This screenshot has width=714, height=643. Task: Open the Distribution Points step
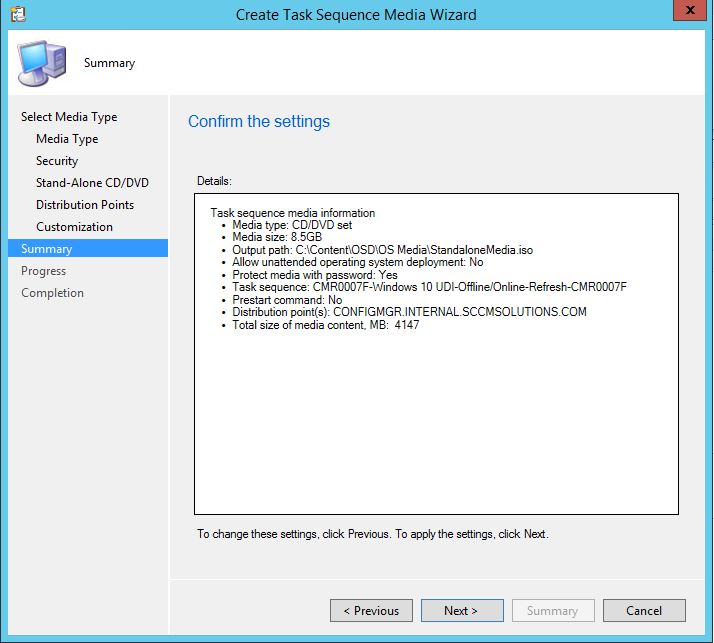point(85,205)
